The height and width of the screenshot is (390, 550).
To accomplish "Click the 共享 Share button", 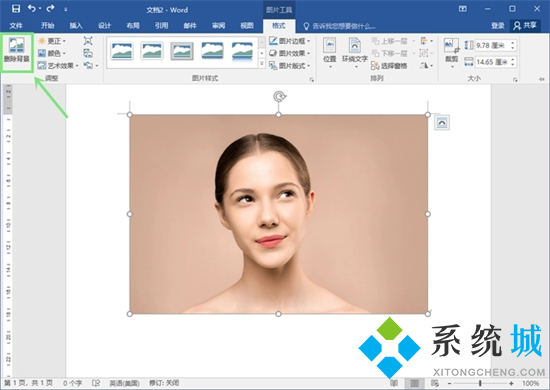I will (x=525, y=26).
